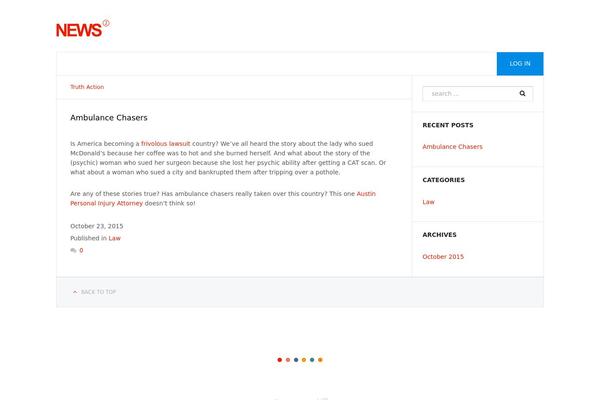Viewport: 600px width, 400px height.
Task: Open October 2015 archive
Action: point(443,256)
